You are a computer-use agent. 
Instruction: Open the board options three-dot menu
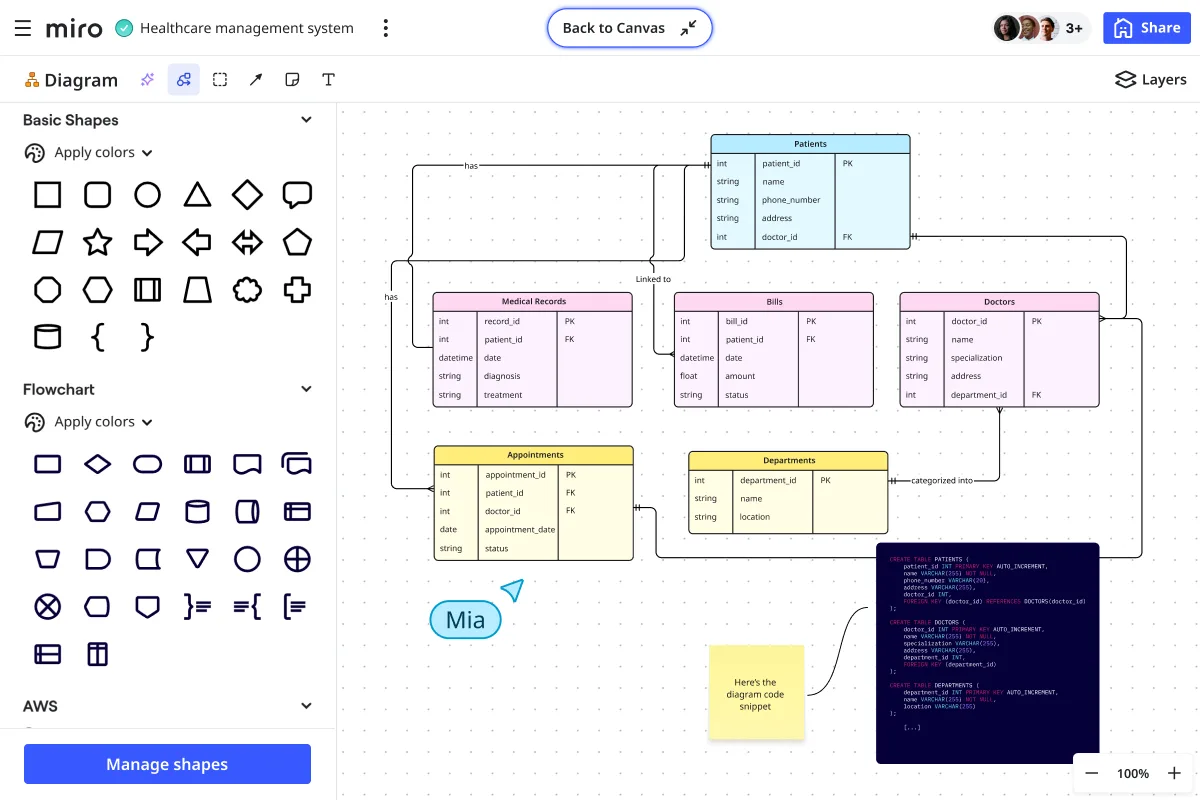pyautogui.click(x=386, y=28)
